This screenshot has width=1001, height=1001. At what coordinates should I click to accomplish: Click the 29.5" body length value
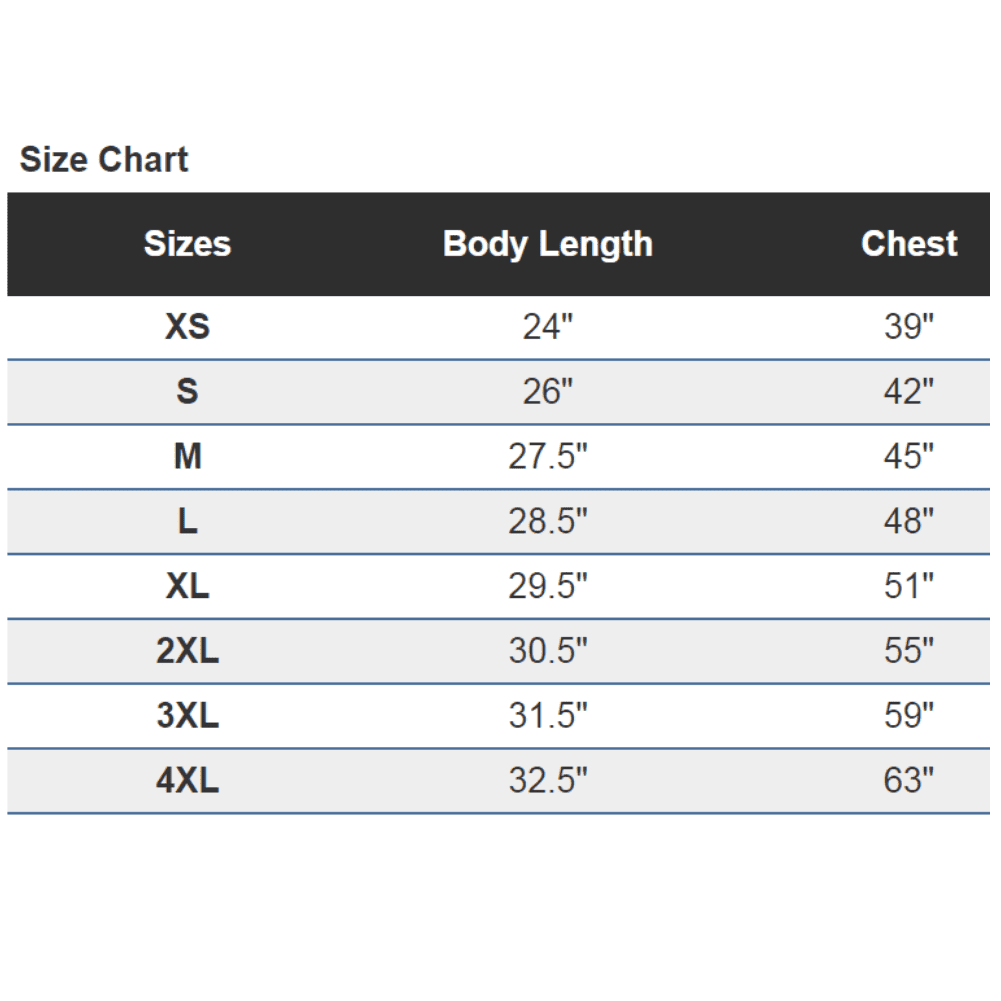[547, 586]
